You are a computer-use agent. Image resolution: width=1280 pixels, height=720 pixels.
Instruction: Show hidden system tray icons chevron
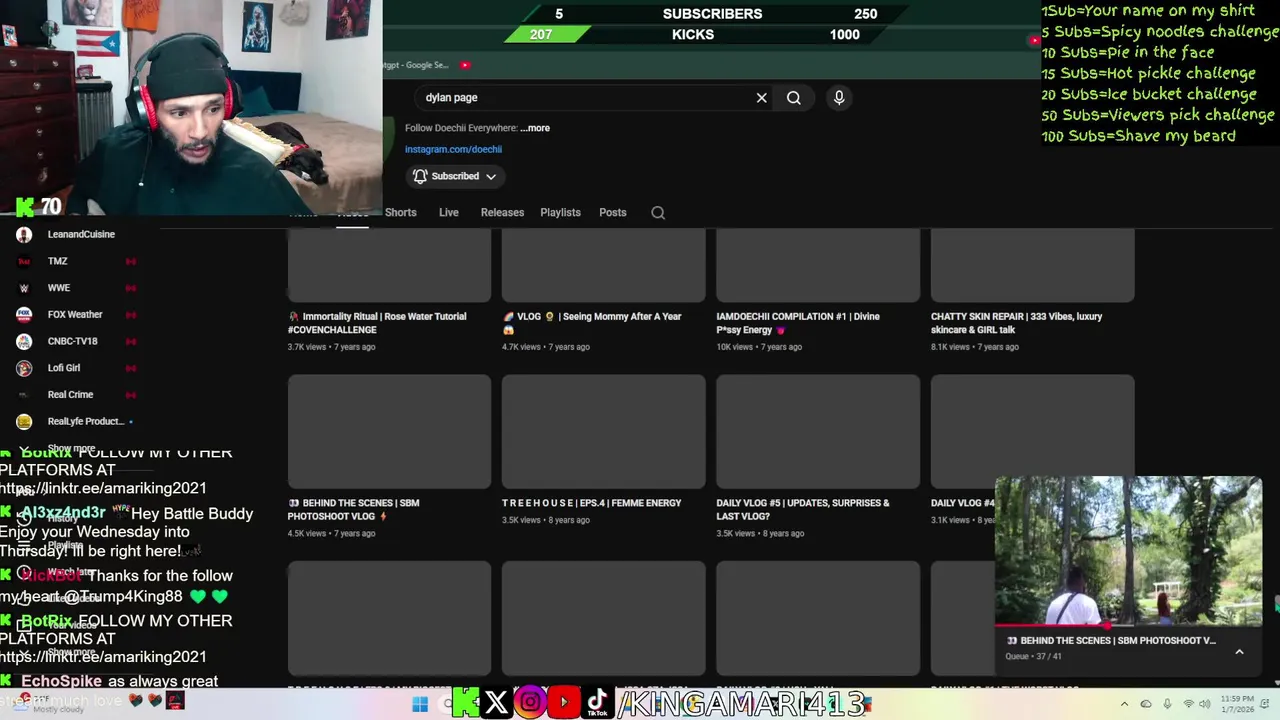coord(1124,704)
